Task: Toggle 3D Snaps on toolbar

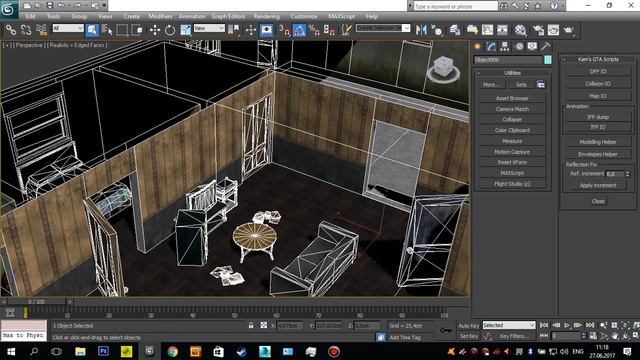Action: coord(284,30)
